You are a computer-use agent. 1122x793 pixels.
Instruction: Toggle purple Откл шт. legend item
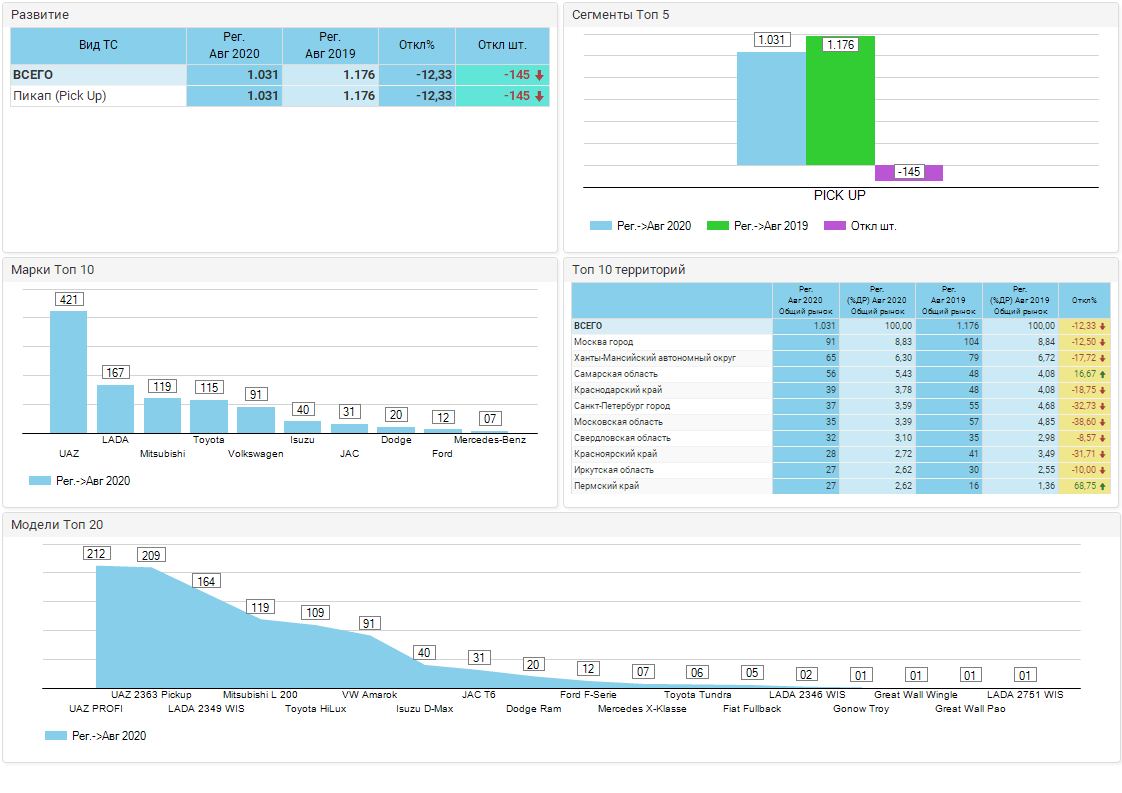[860, 226]
